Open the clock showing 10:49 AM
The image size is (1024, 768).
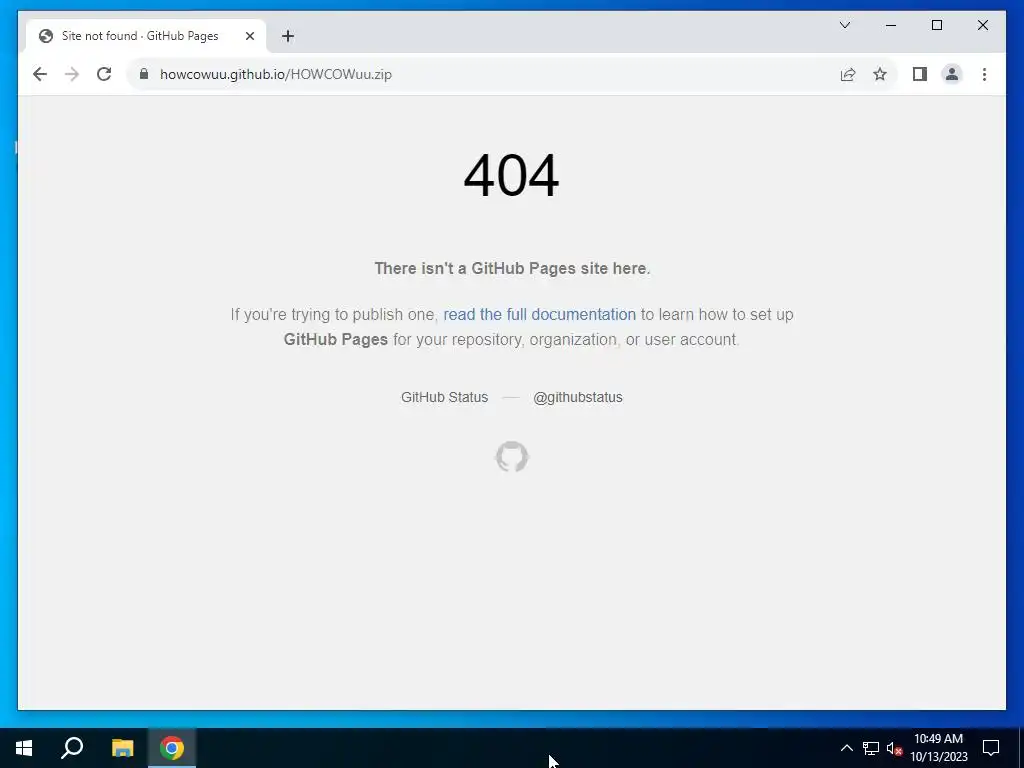(x=938, y=748)
